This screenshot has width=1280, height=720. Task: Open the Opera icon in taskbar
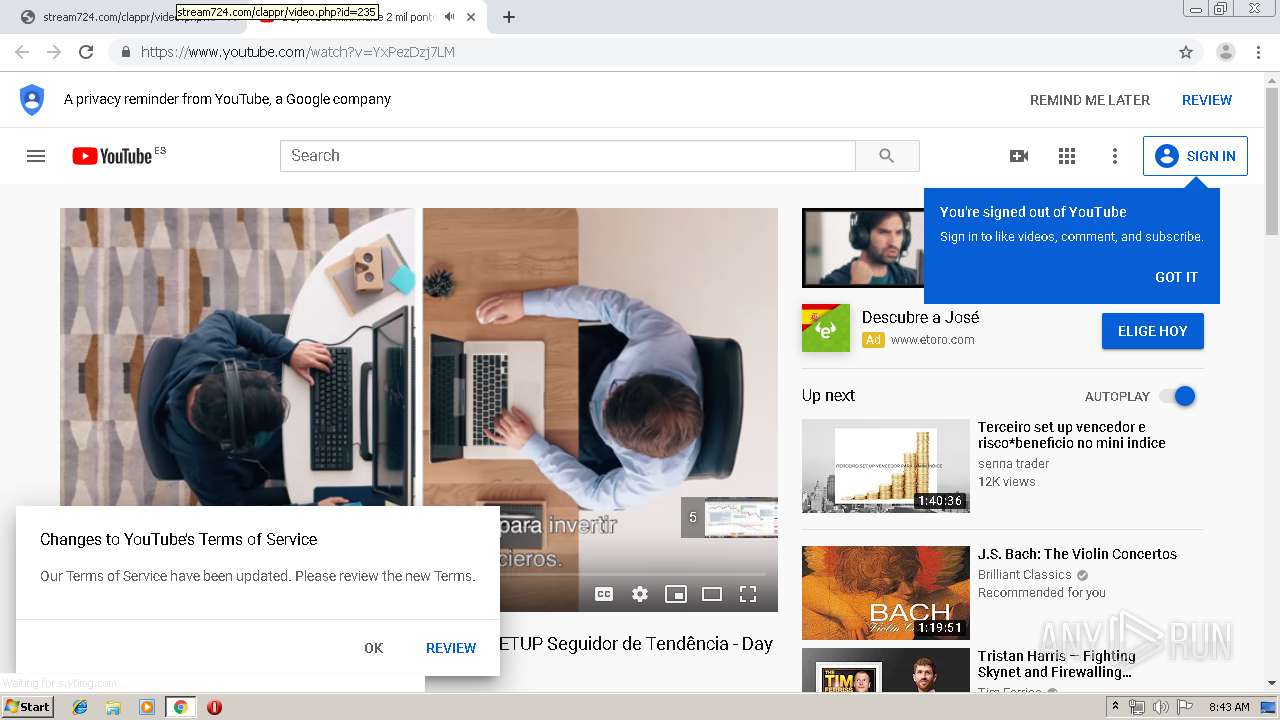click(x=214, y=707)
